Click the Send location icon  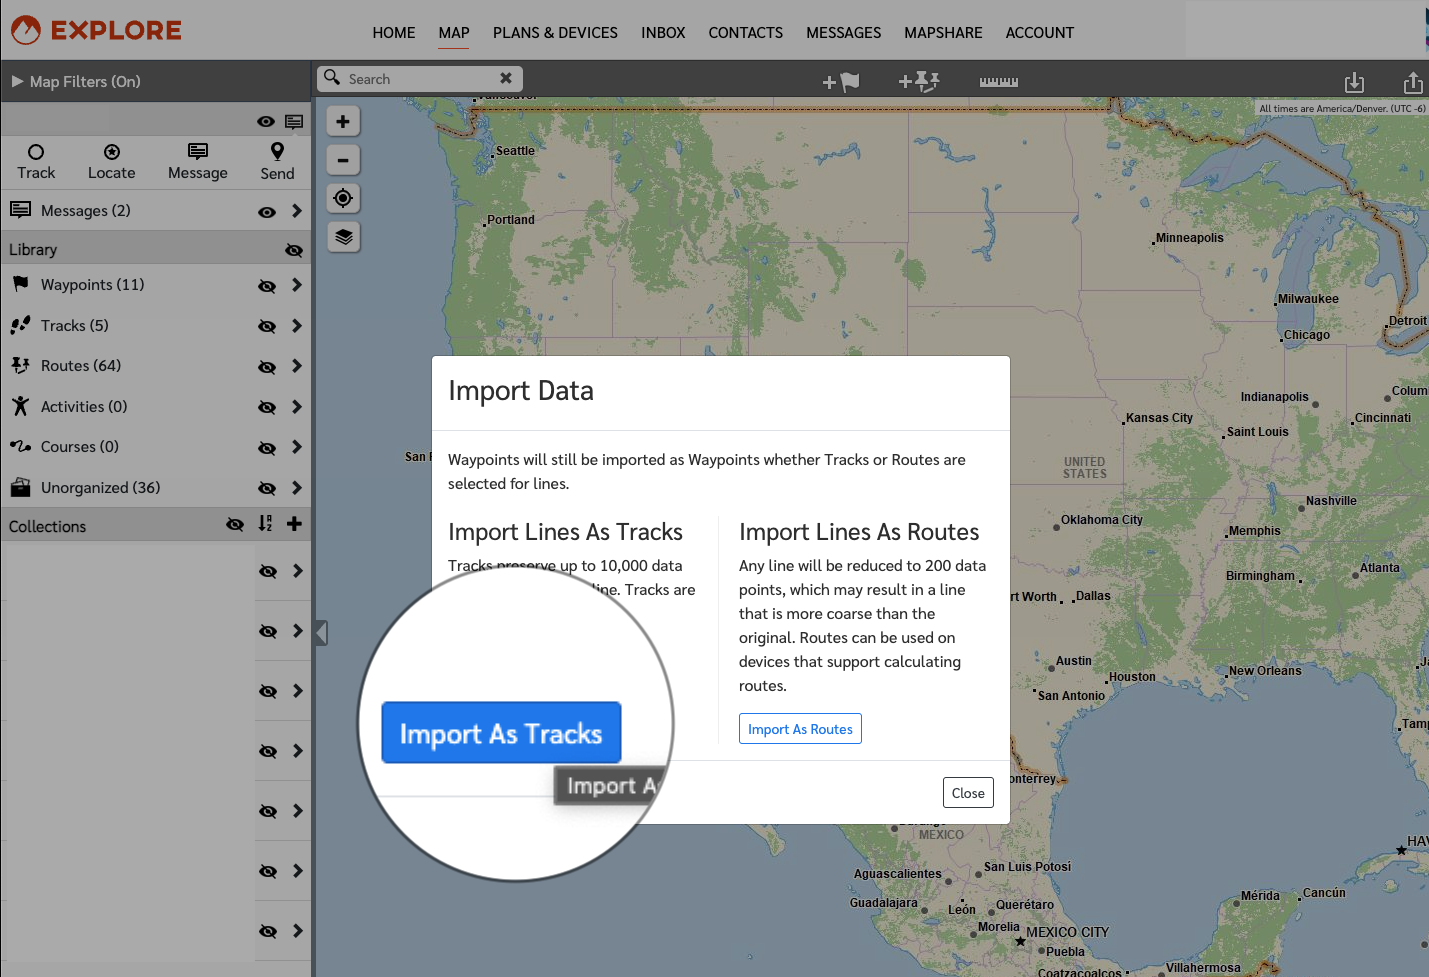click(276, 161)
